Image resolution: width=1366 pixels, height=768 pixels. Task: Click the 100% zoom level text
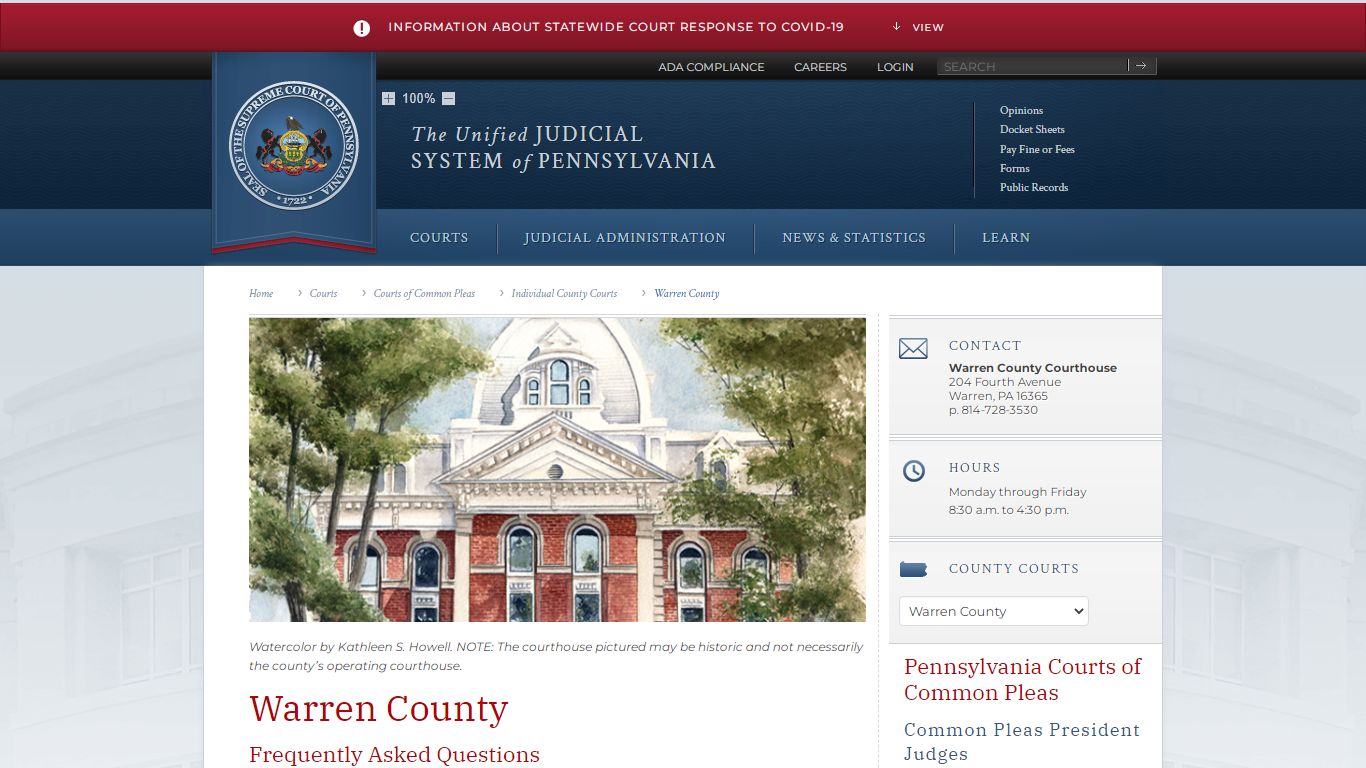click(418, 98)
